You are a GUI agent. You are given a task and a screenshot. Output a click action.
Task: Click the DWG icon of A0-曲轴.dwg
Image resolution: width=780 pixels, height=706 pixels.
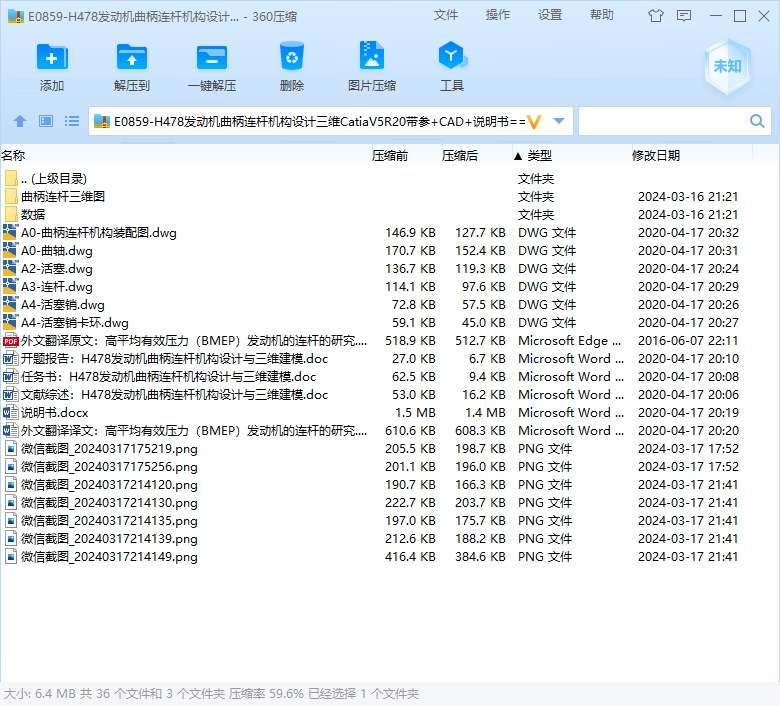coord(10,250)
